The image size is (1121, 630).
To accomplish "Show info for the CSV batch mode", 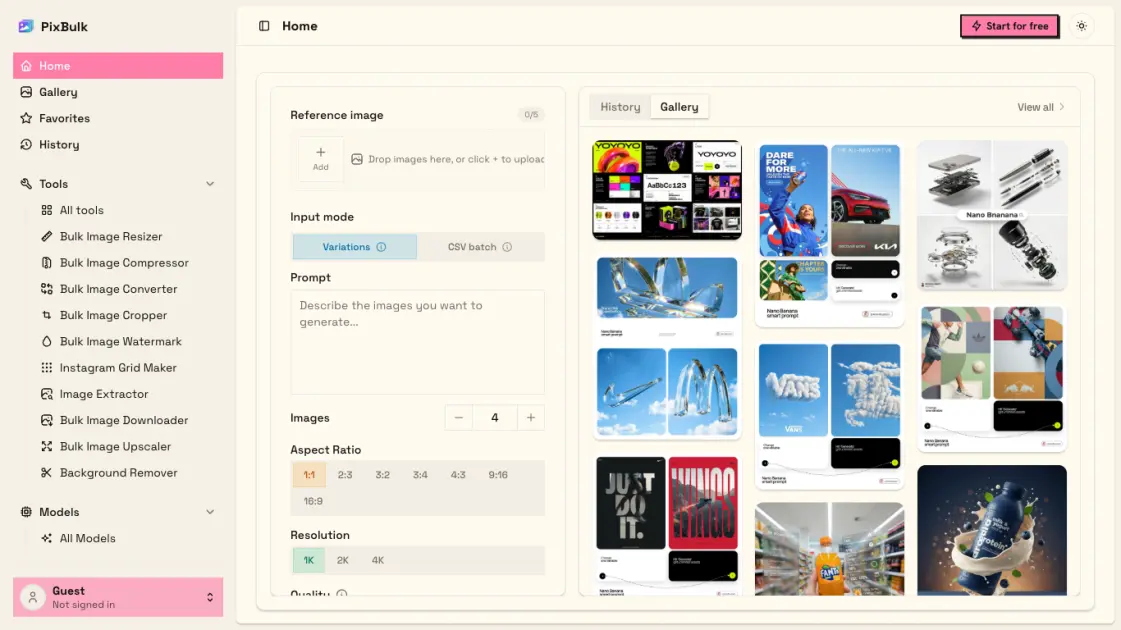I will tap(507, 247).
